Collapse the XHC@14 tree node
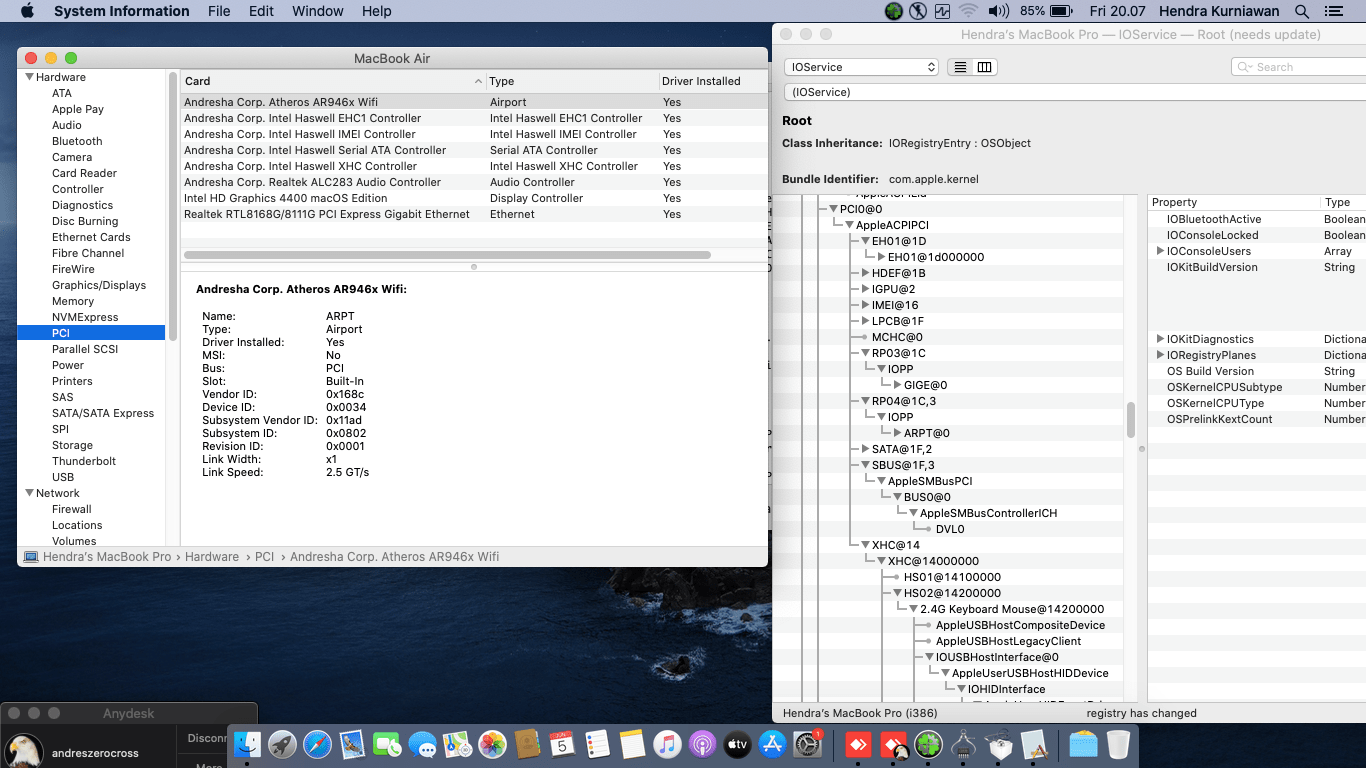This screenshot has width=1366, height=768. (x=865, y=545)
